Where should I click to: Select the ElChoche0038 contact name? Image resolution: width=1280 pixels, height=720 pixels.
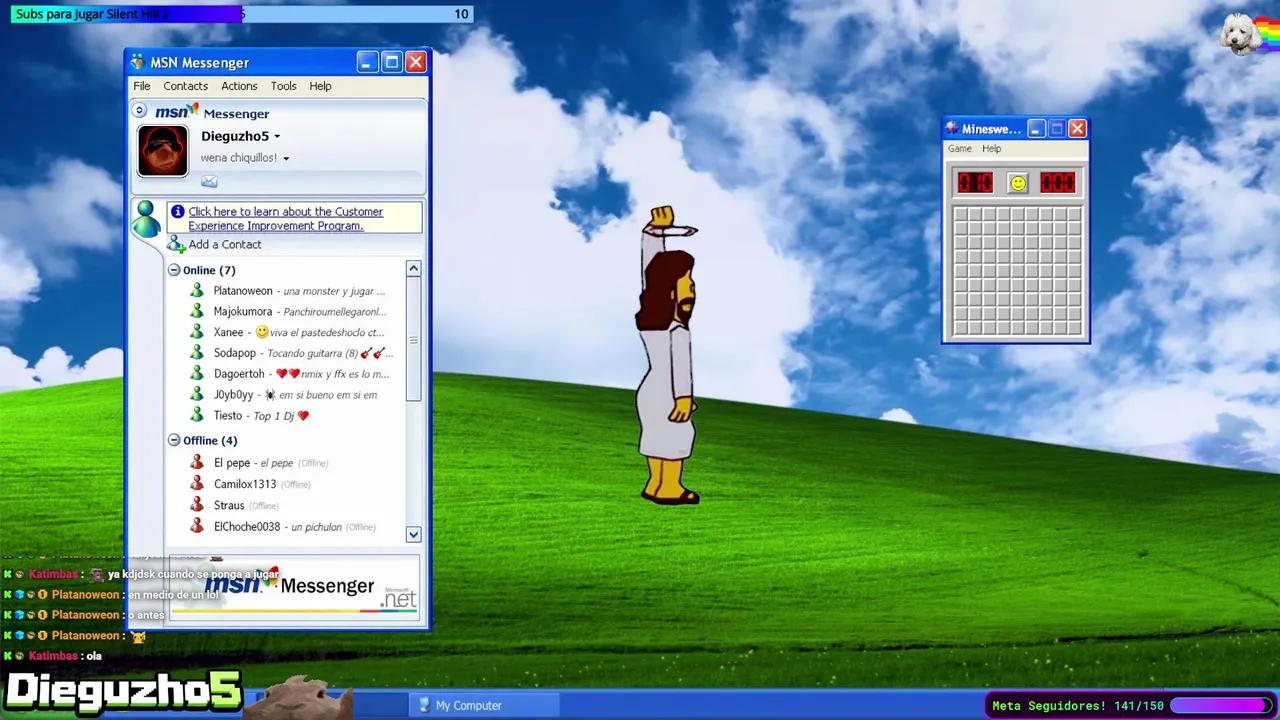(x=247, y=527)
